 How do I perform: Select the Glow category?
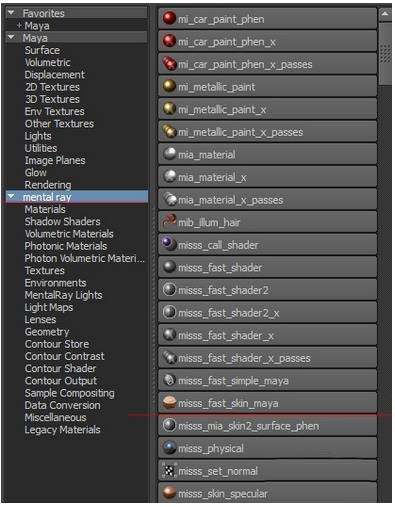(35, 173)
